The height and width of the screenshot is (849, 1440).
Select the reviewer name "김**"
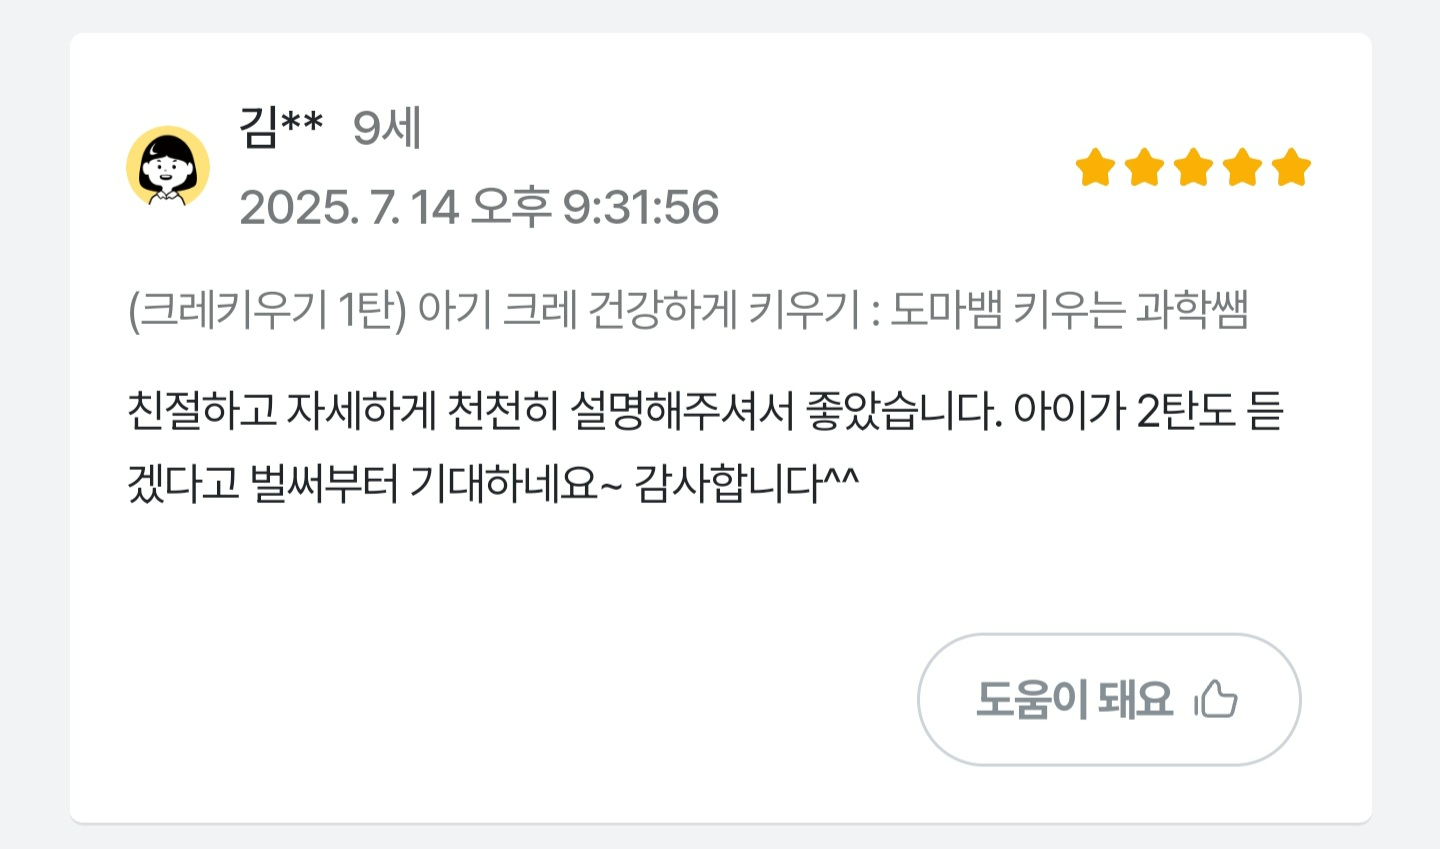(281, 127)
